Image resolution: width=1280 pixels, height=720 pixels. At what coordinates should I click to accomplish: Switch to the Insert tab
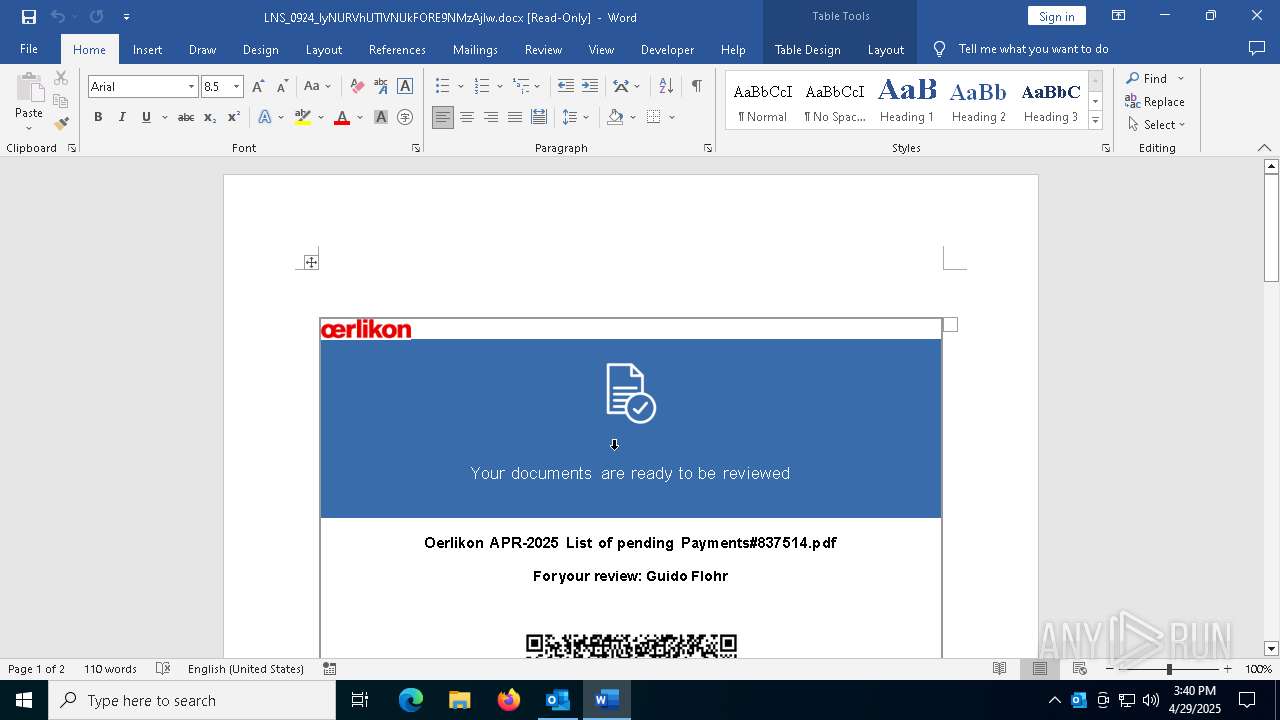(x=147, y=49)
